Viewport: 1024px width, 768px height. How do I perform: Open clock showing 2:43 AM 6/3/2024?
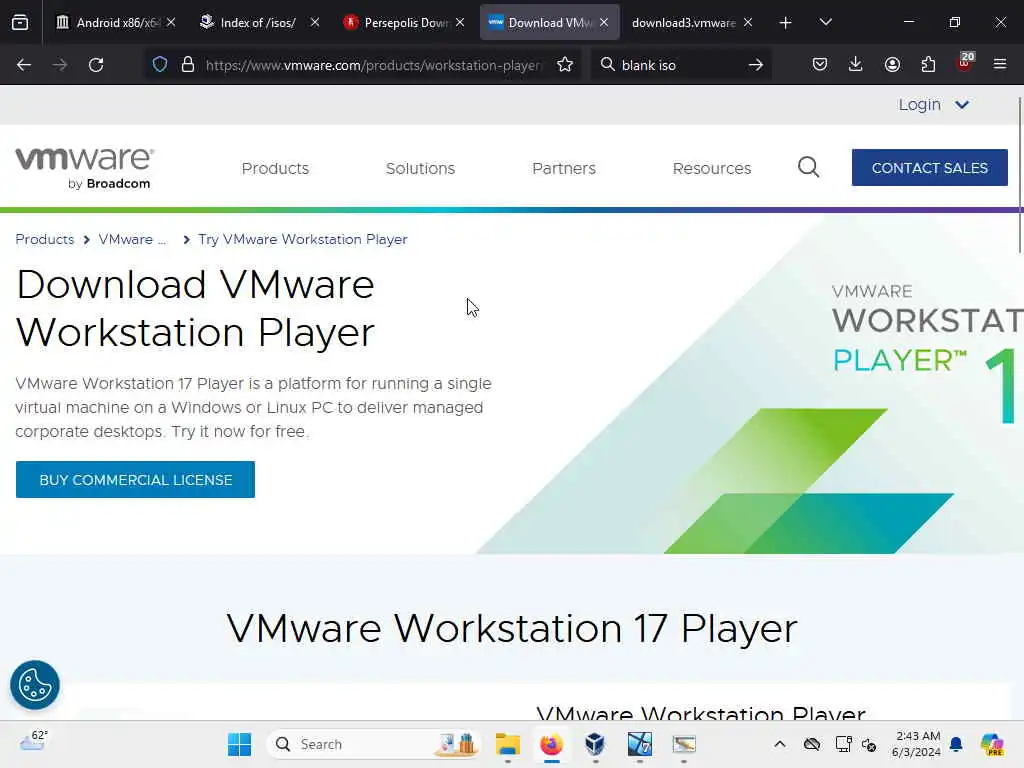[x=917, y=744]
